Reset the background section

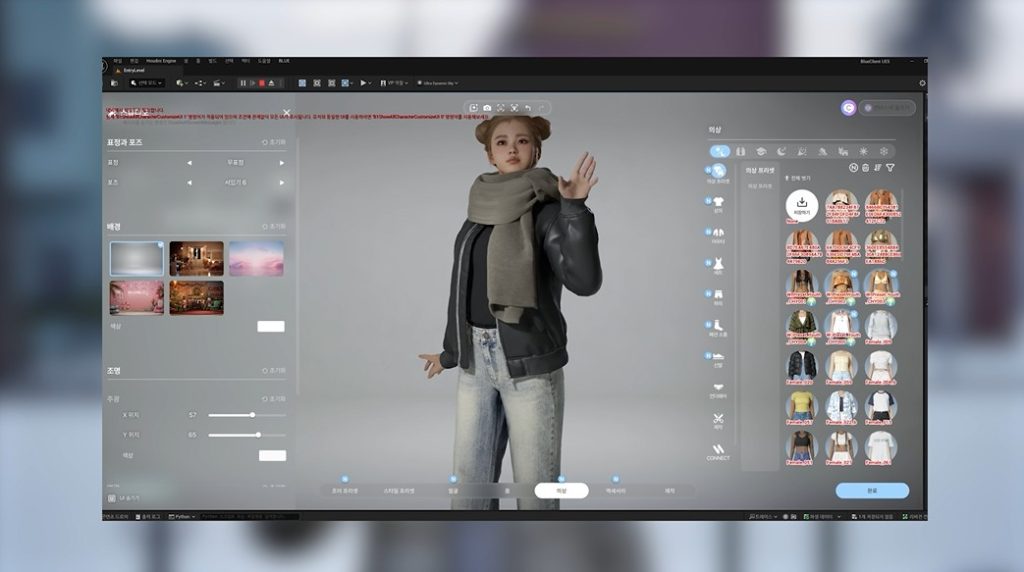(x=274, y=226)
